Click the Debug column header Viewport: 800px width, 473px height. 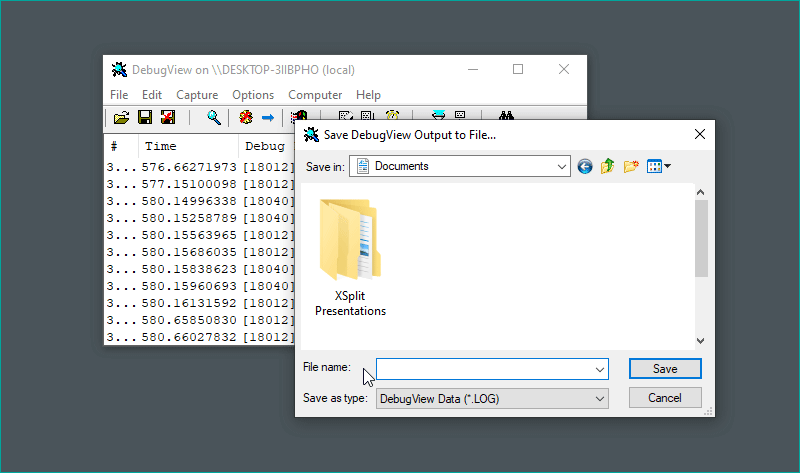coord(266,146)
